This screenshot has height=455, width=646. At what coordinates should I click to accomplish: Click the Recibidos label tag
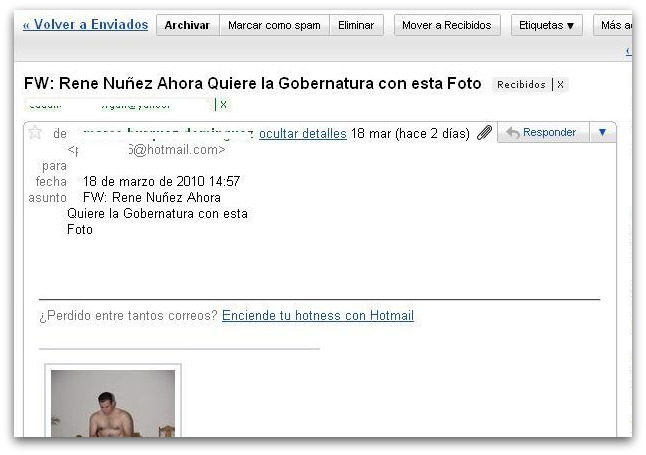click(521, 84)
